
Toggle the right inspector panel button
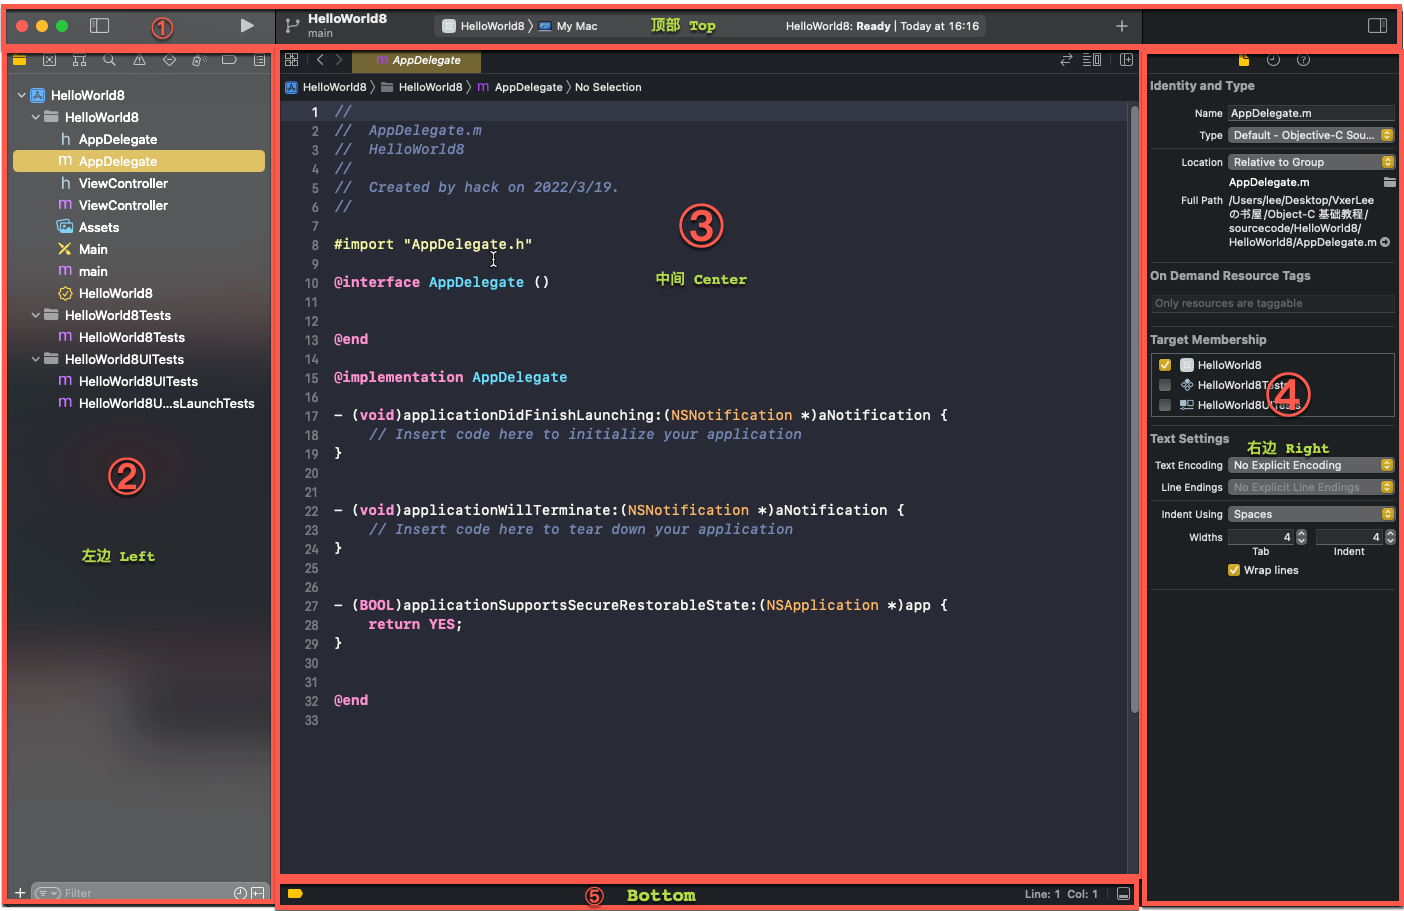tap(1377, 26)
